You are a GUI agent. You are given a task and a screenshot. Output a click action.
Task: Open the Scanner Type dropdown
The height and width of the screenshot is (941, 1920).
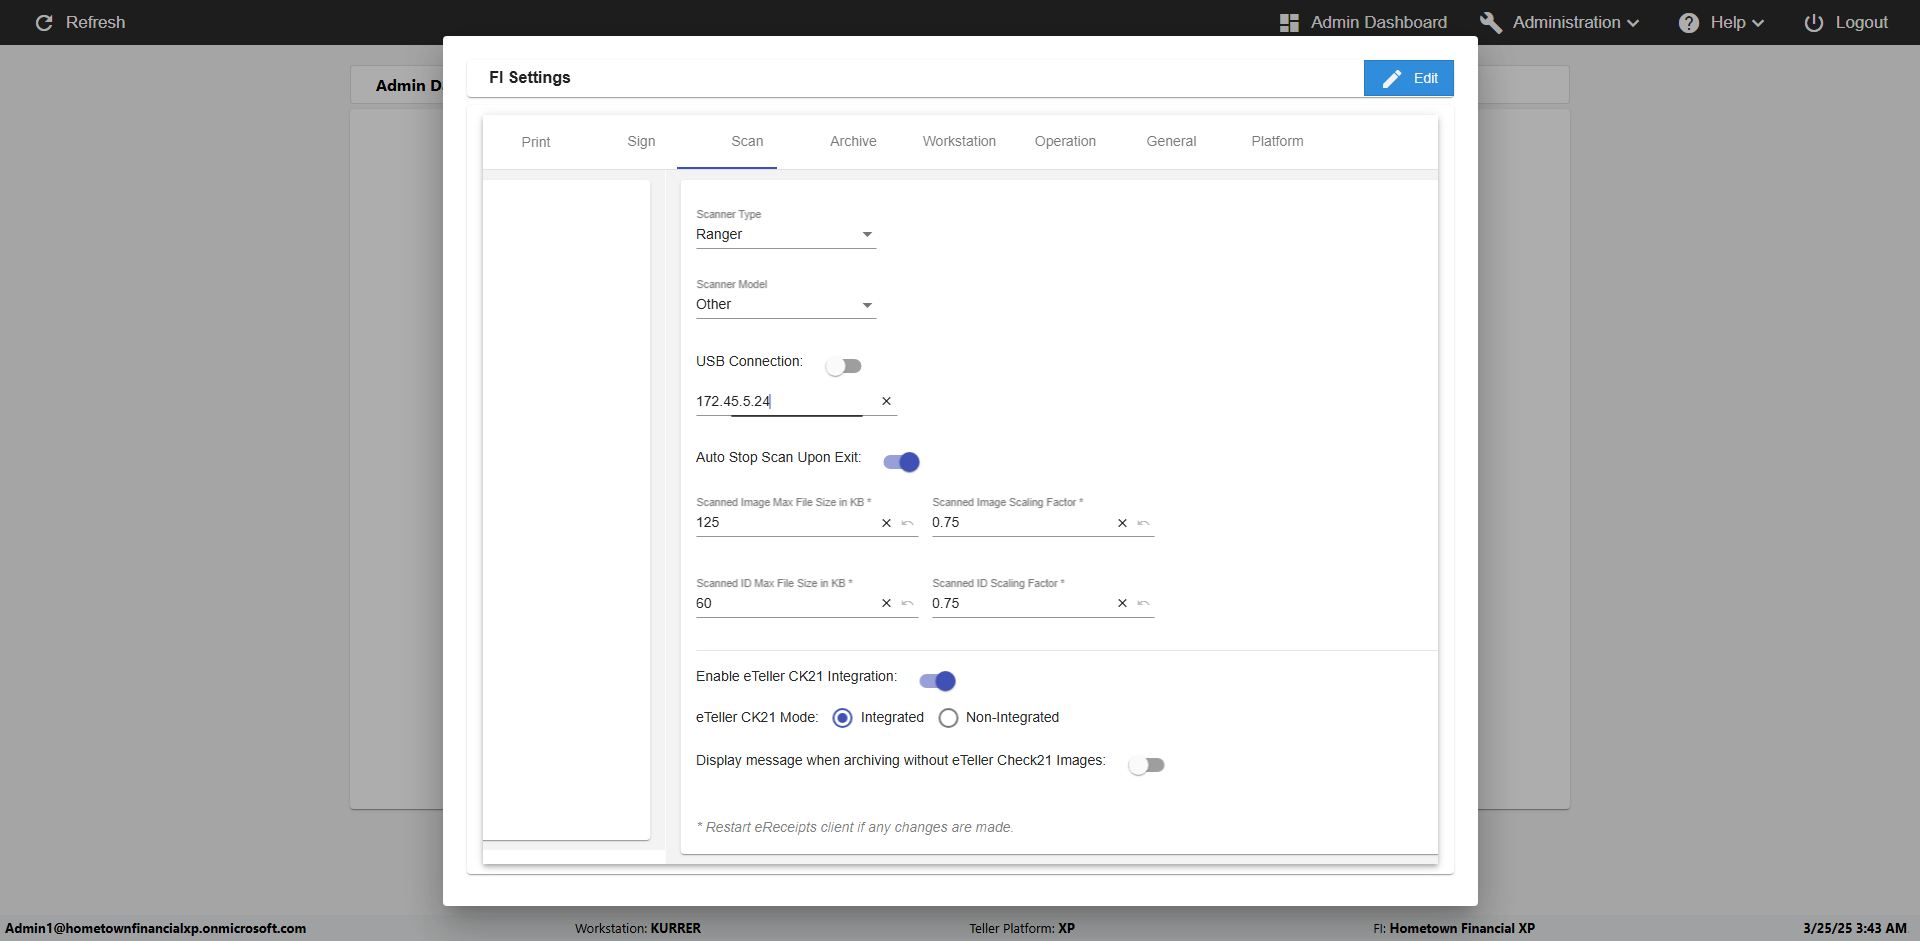pos(785,235)
